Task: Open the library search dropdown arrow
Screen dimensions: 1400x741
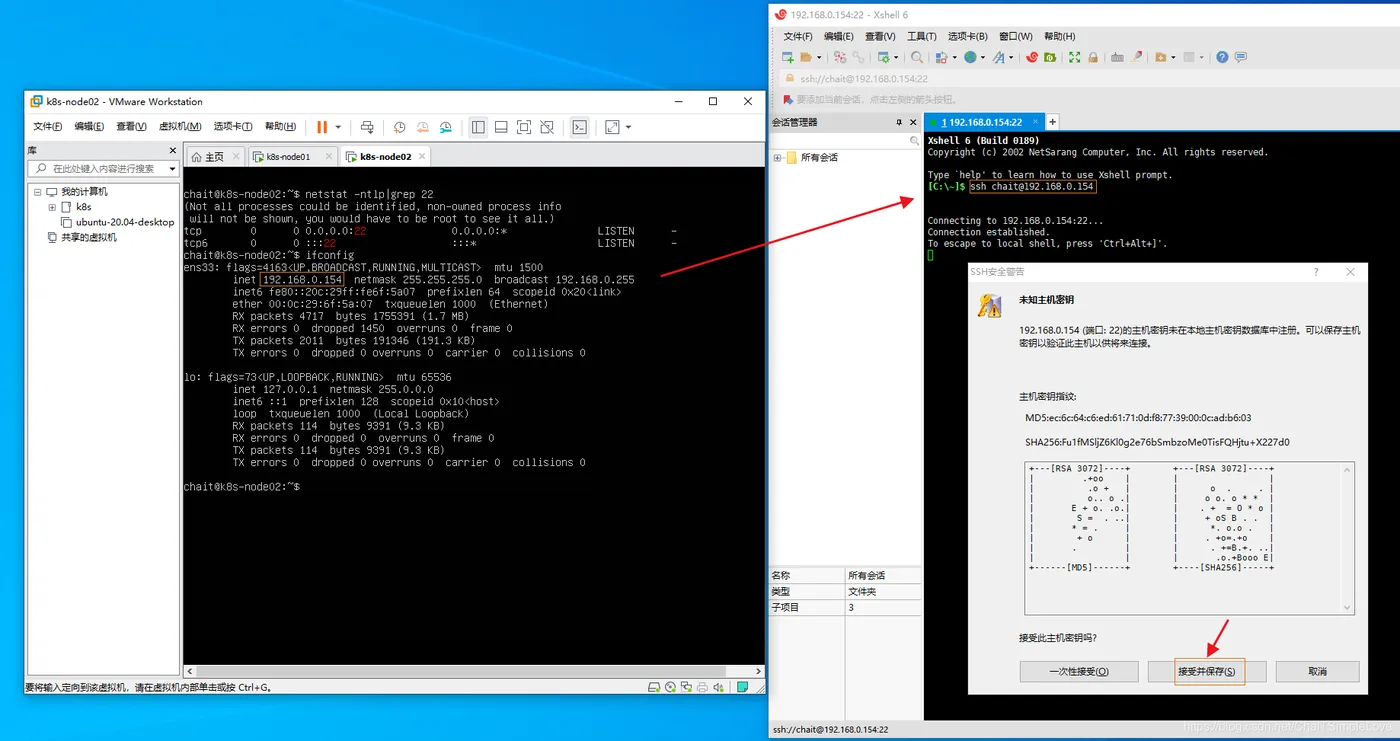Action: tap(172, 169)
